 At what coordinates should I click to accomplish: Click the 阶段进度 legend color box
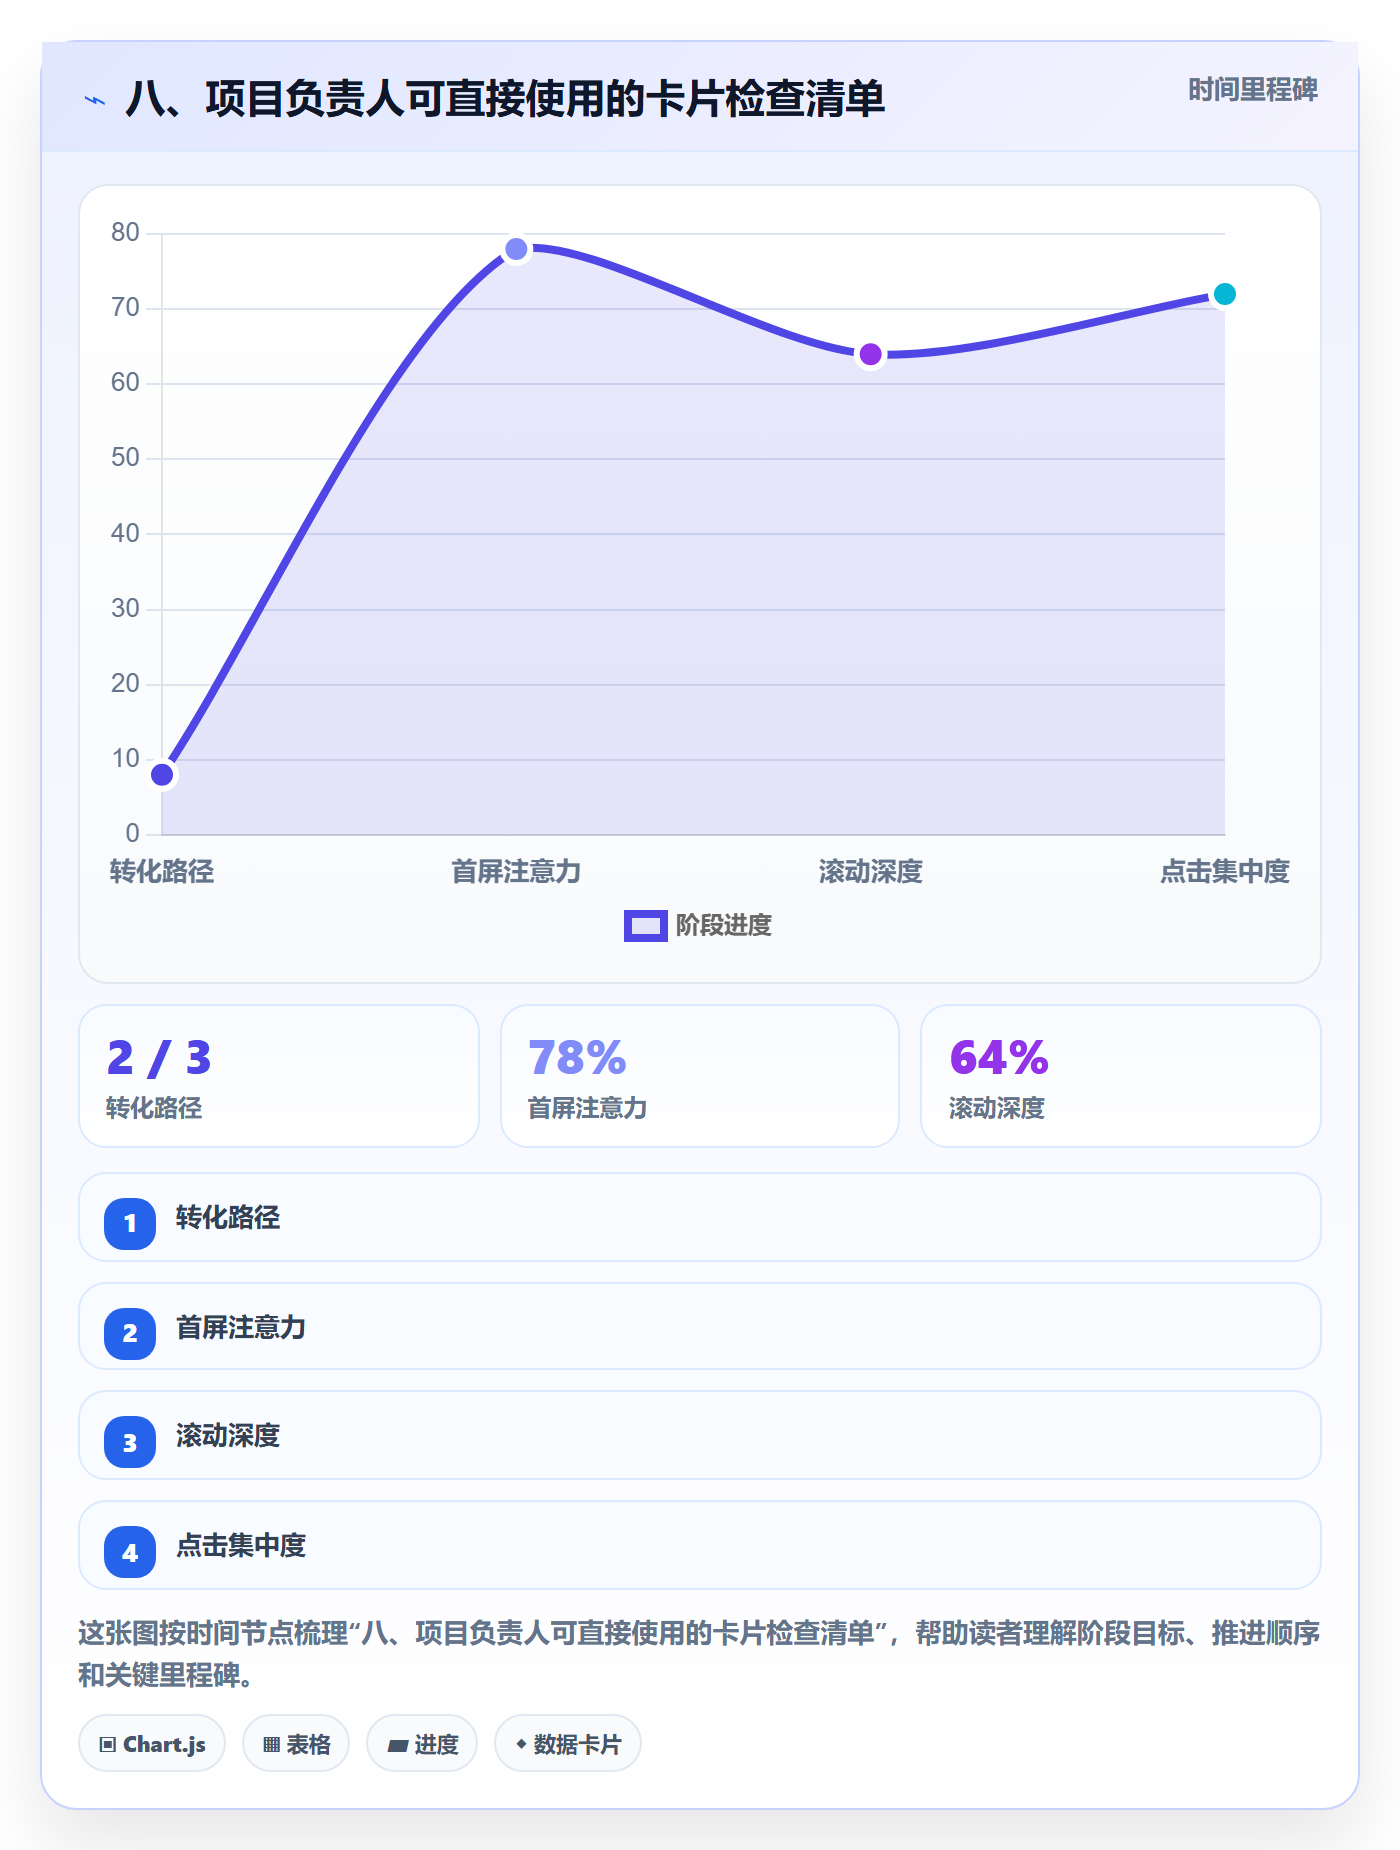pyautogui.click(x=645, y=926)
